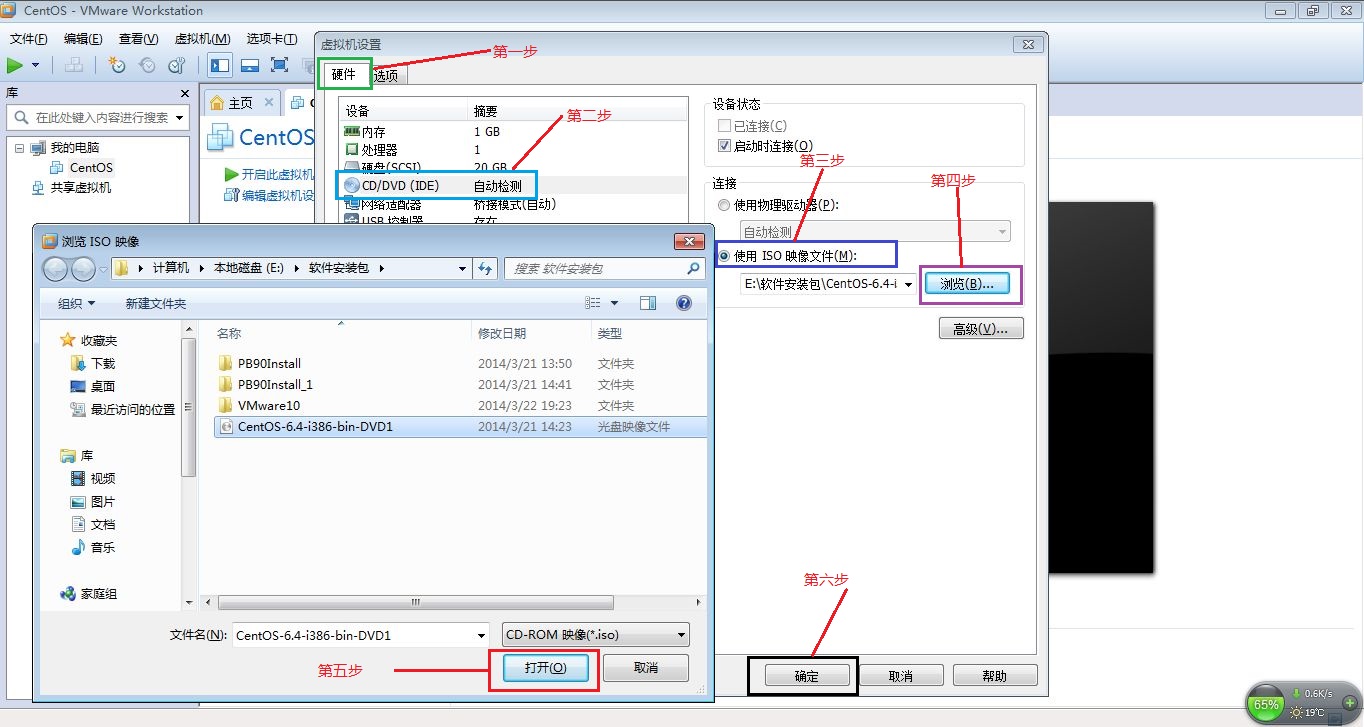Click the 帮助 button in VM settings

coord(995,676)
